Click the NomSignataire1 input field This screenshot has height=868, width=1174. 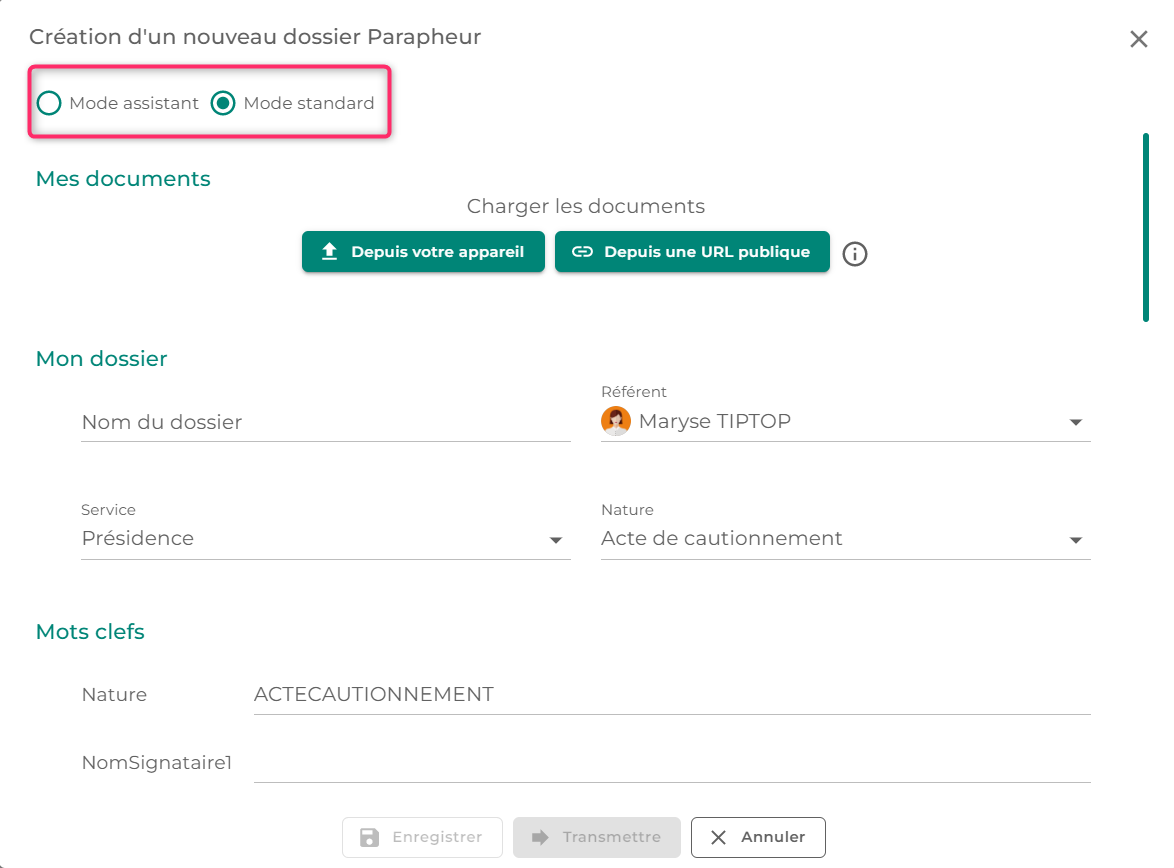pos(672,763)
